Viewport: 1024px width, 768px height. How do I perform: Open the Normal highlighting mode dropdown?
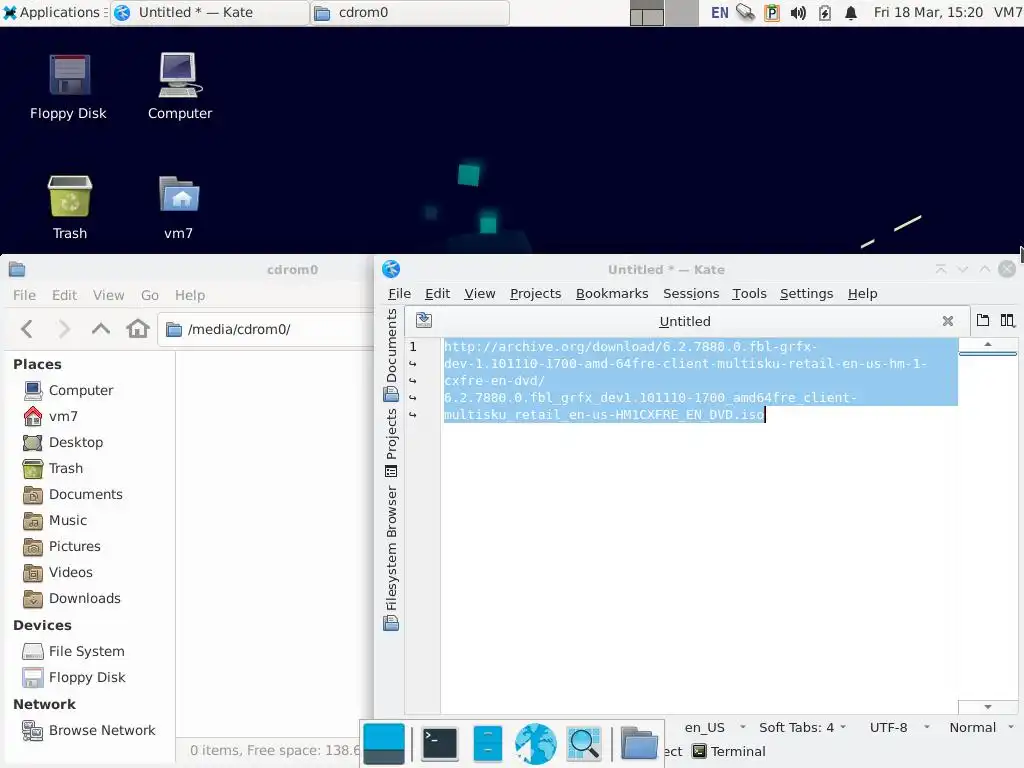981,728
